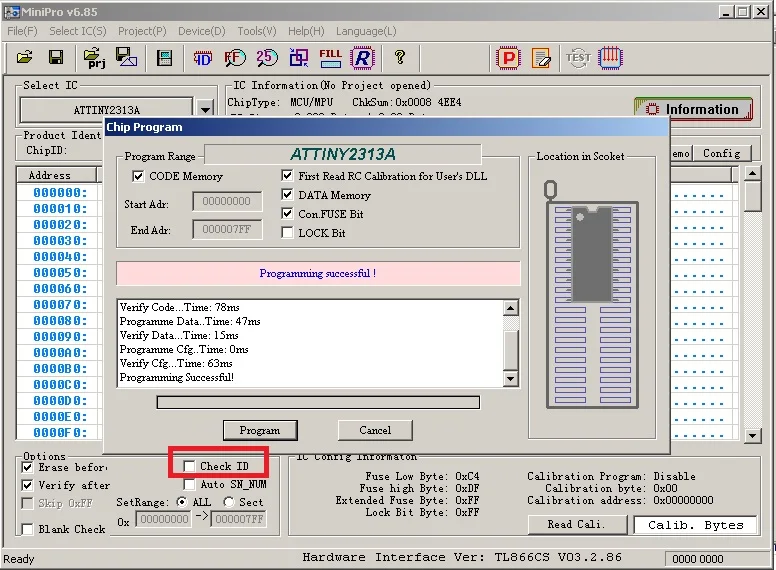
Task: Toggle Verify after checkbox
Action: (x=28, y=485)
